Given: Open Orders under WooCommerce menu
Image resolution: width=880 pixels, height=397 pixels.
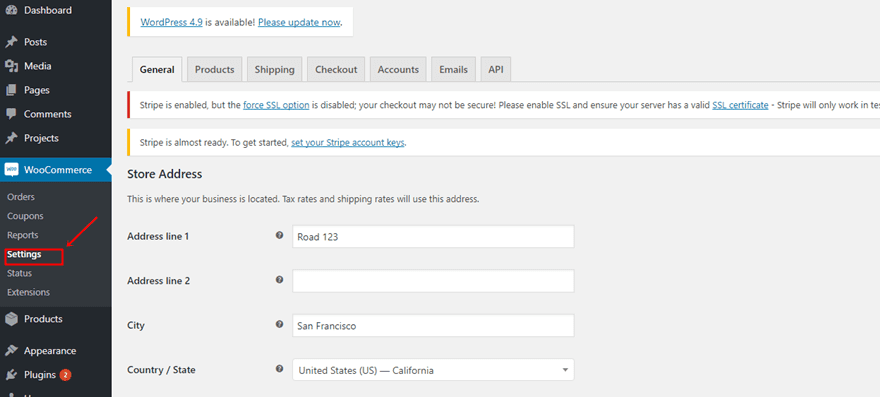Looking at the screenshot, I should click(x=21, y=197).
